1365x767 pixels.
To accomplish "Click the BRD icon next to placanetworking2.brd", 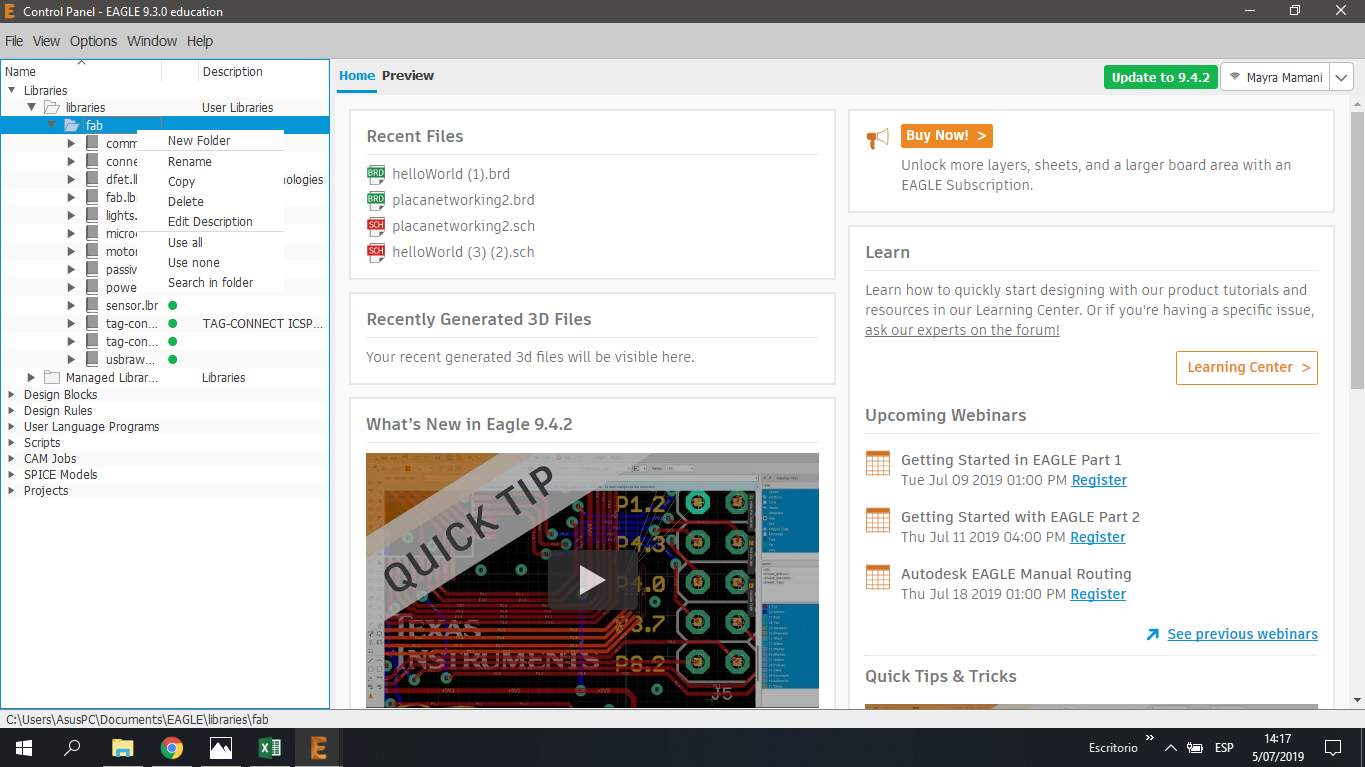I will tap(376, 200).
